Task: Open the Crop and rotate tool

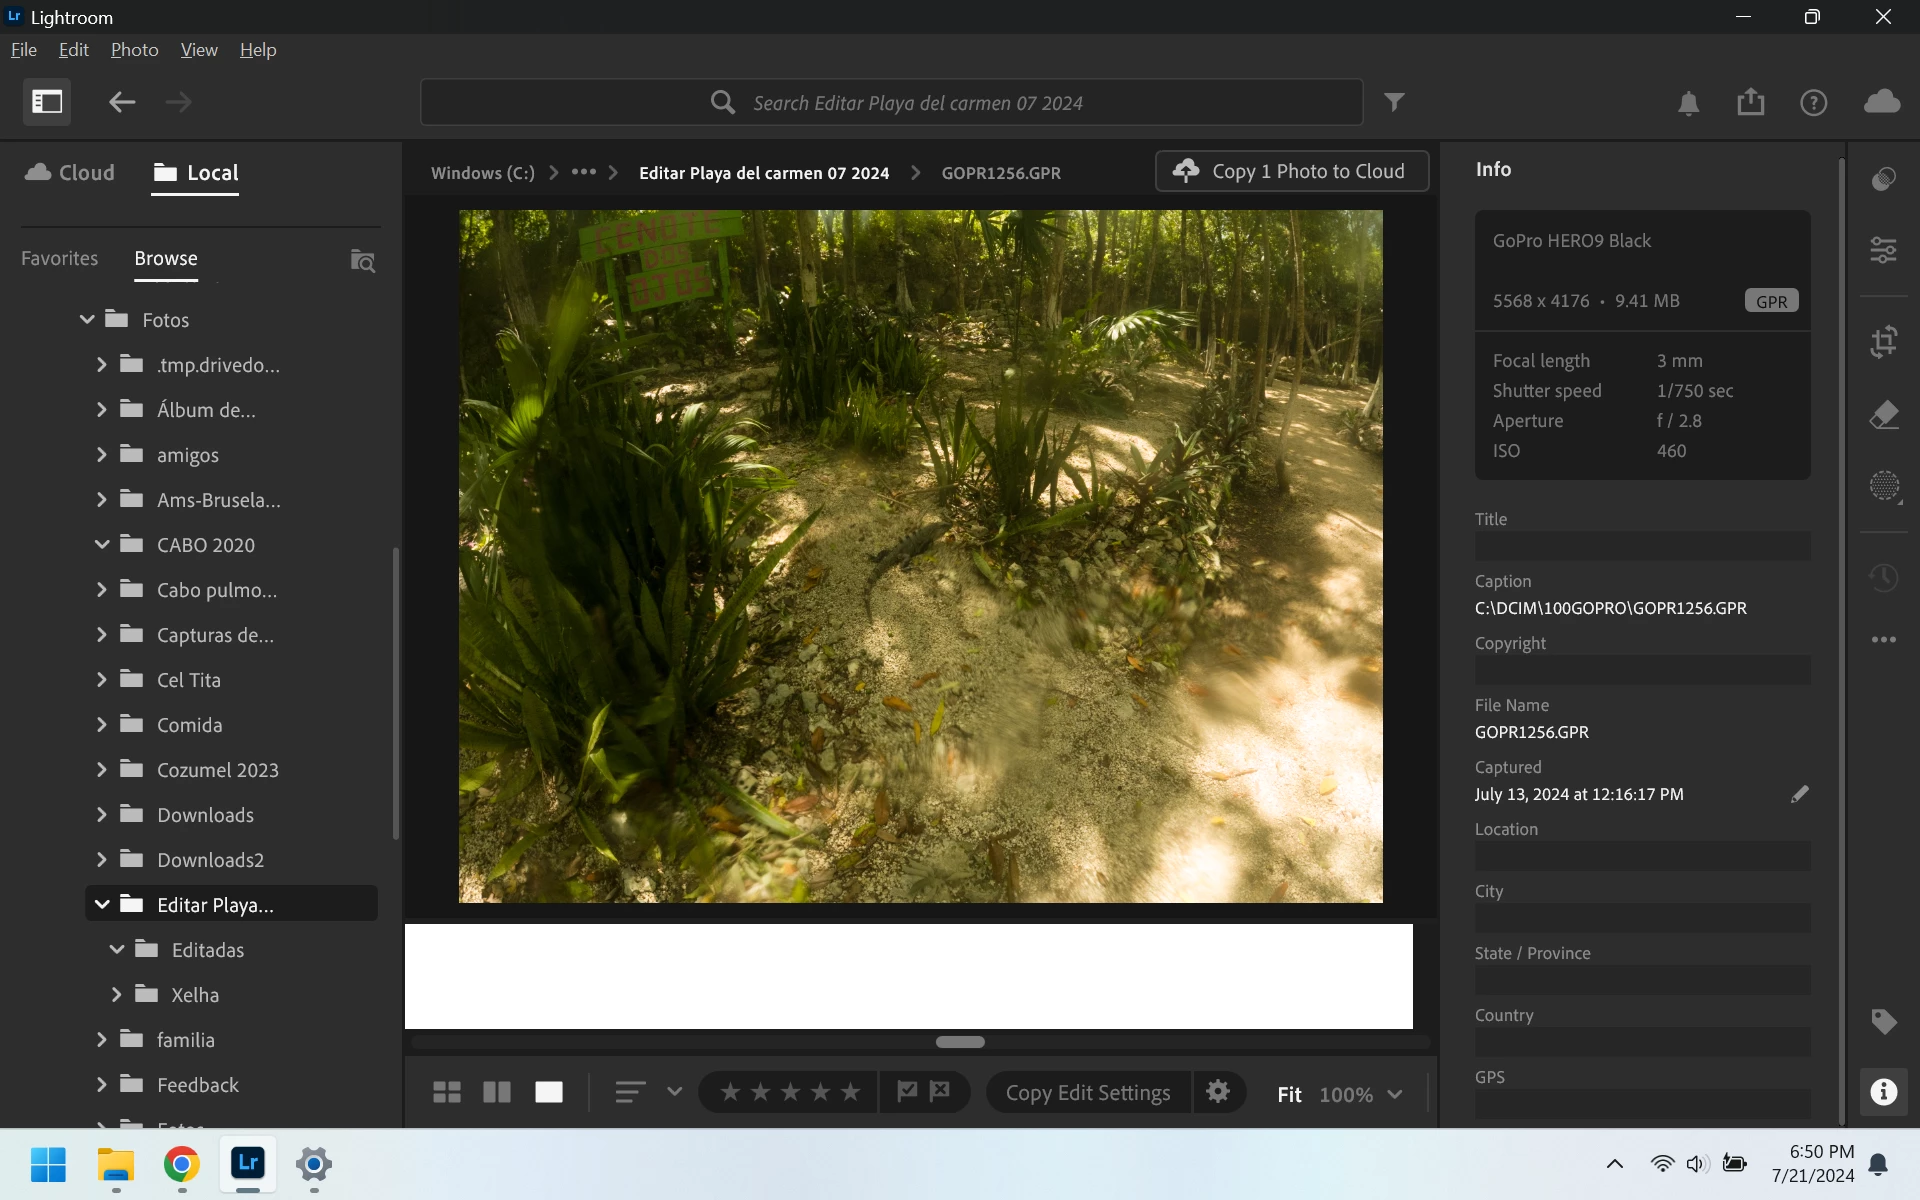Action: click(x=1884, y=342)
